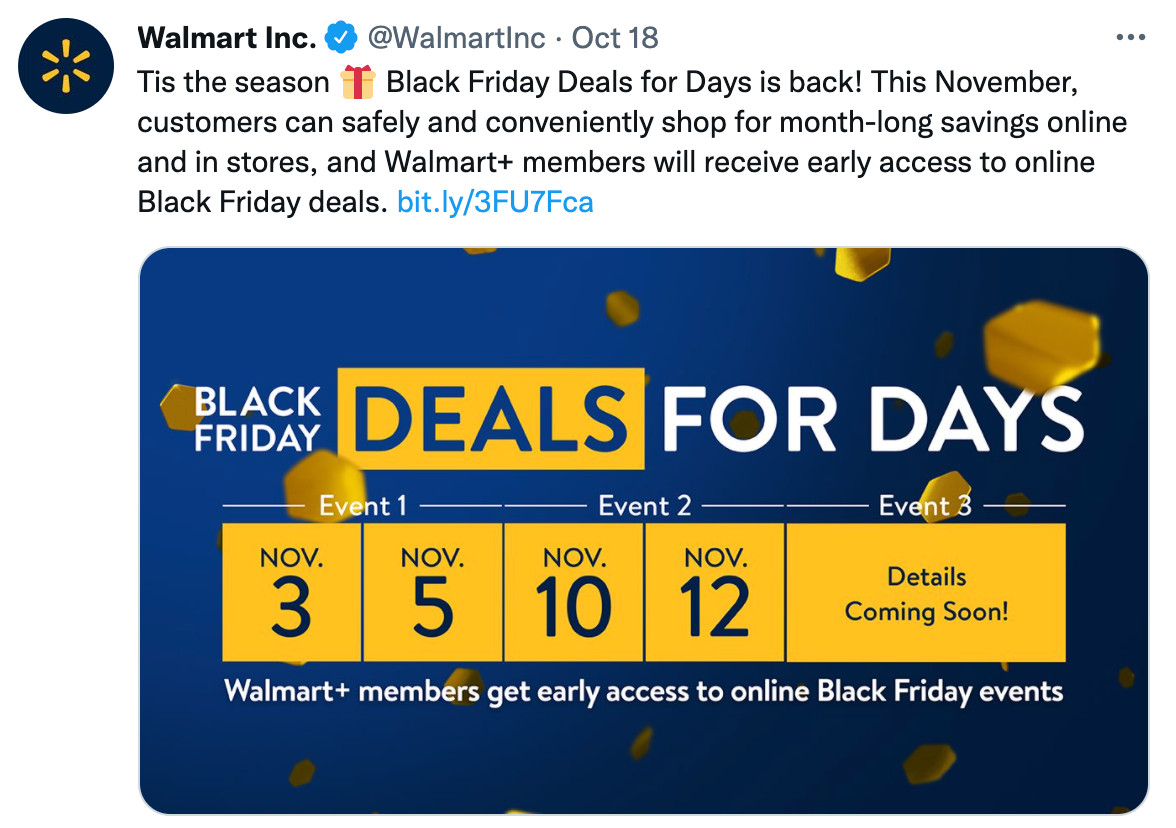Click the Walmart+ early access caption
The width and height of the screenshot is (1176, 828).
coord(644,691)
